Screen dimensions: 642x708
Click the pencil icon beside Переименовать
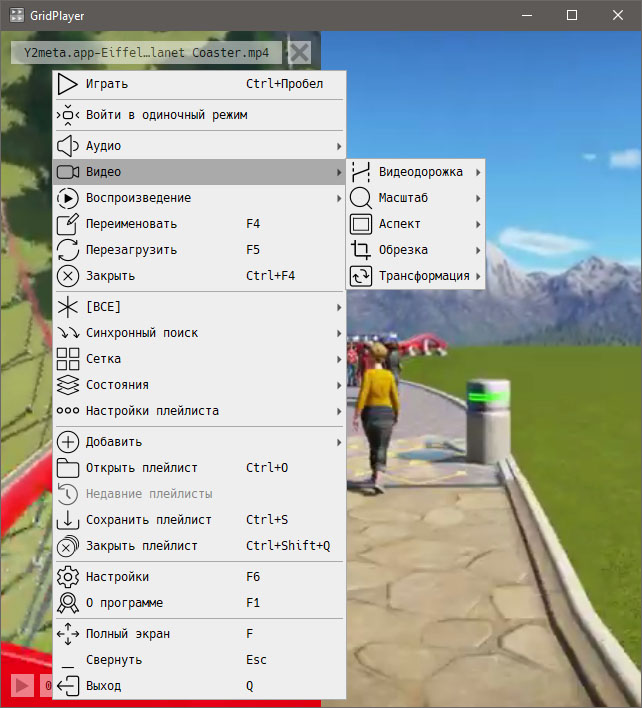tap(68, 224)
